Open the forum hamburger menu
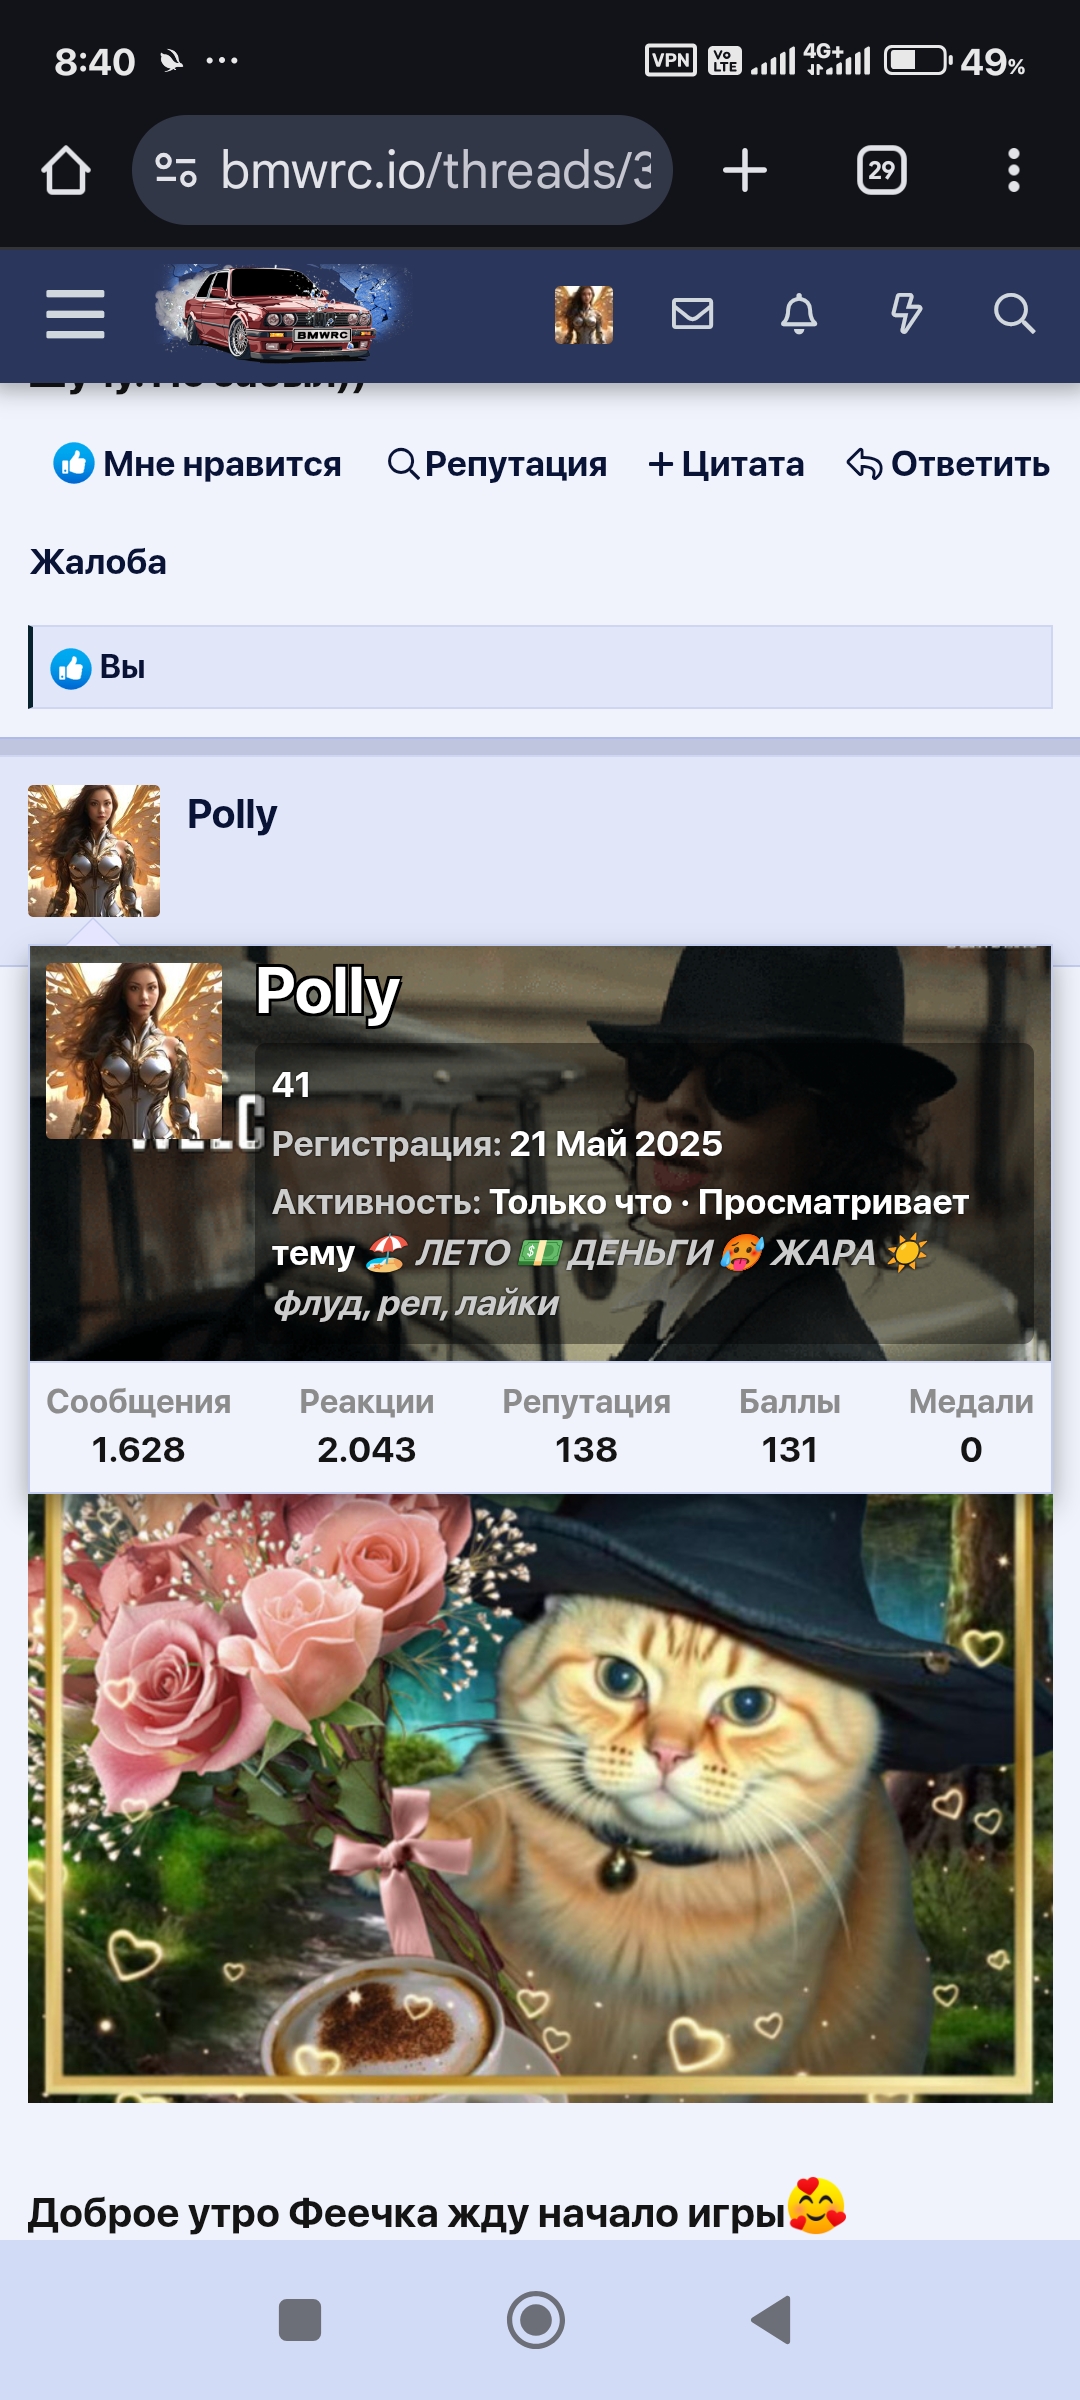Screen dimensions: 1080x2400 point(75,314)
